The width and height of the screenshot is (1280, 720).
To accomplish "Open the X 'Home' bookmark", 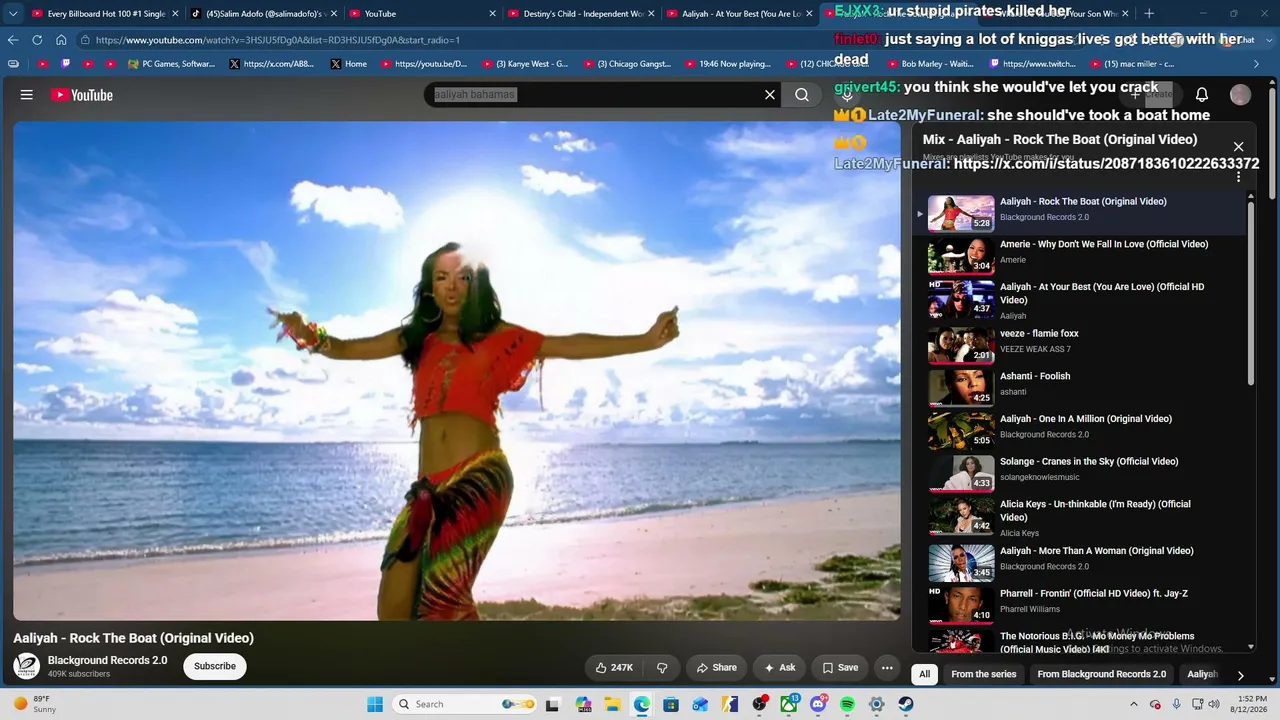I will click(348, 64).
